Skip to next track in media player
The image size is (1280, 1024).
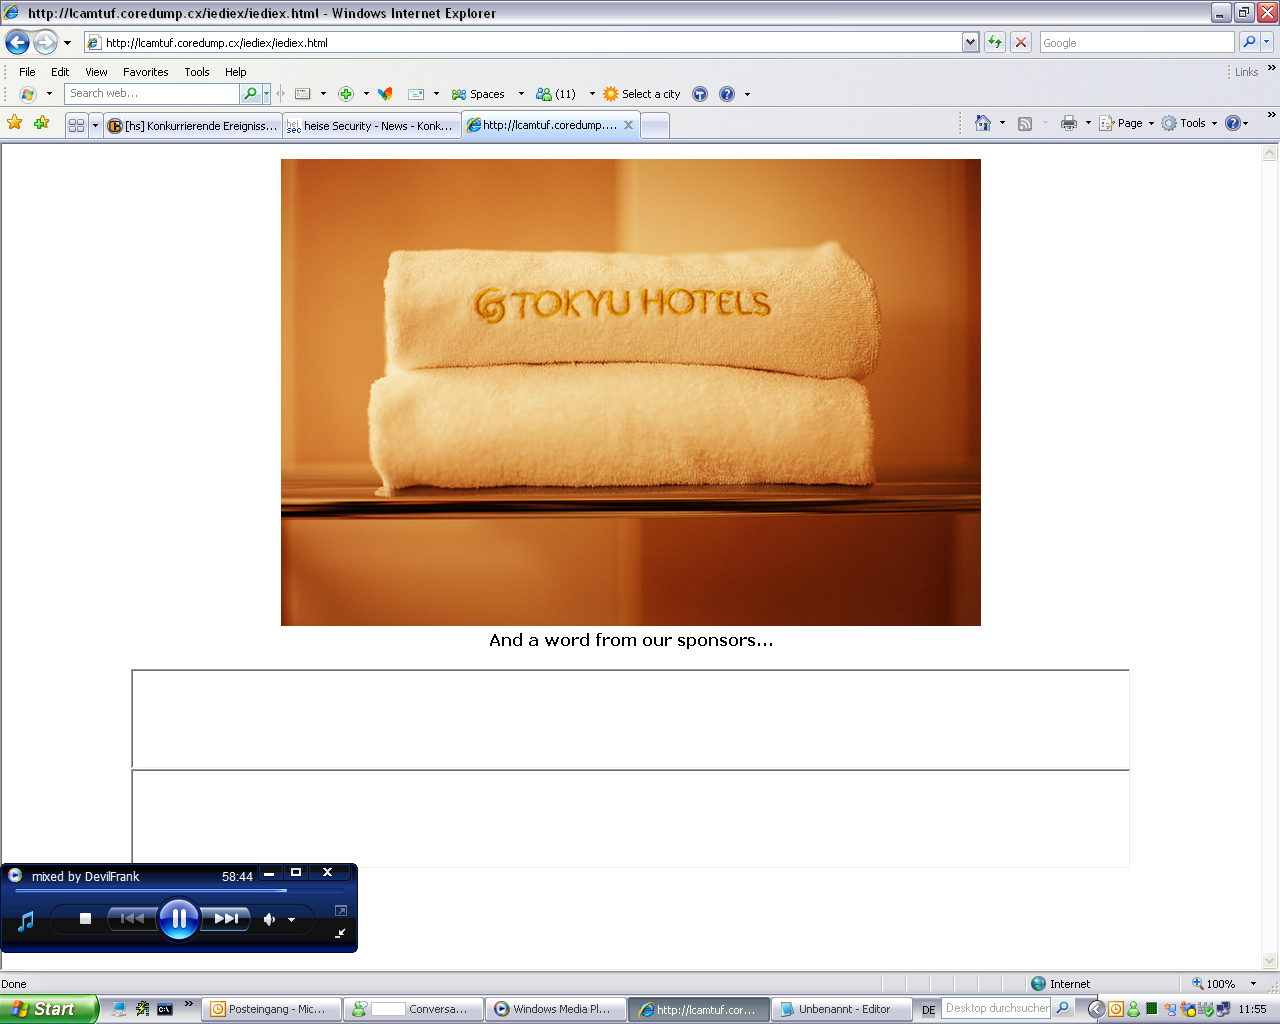pos(227,918)
